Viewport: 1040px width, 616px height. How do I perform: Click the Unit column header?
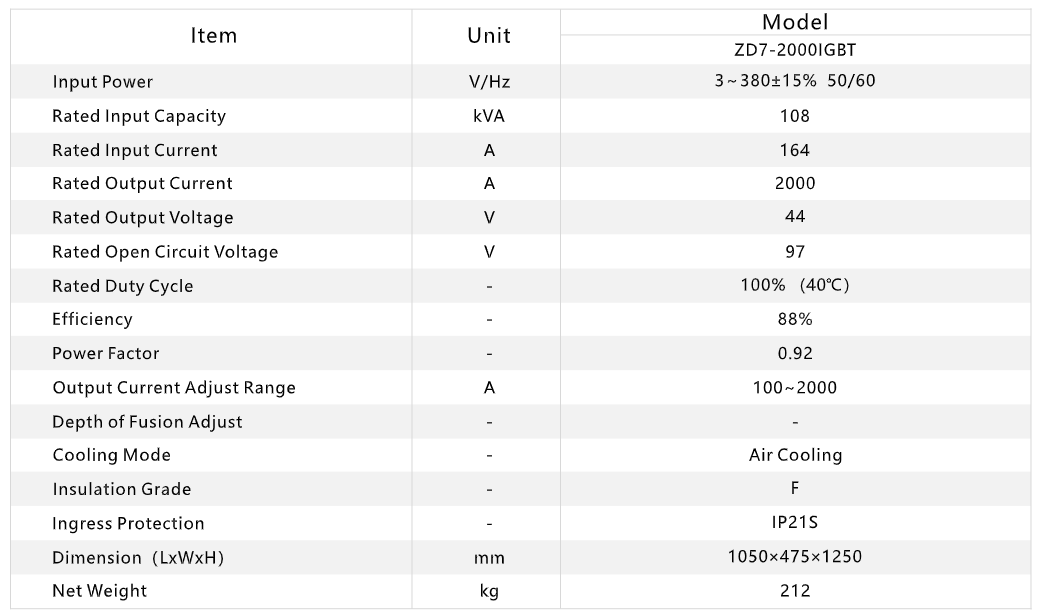pyautogui.click(x=489, y=36)
